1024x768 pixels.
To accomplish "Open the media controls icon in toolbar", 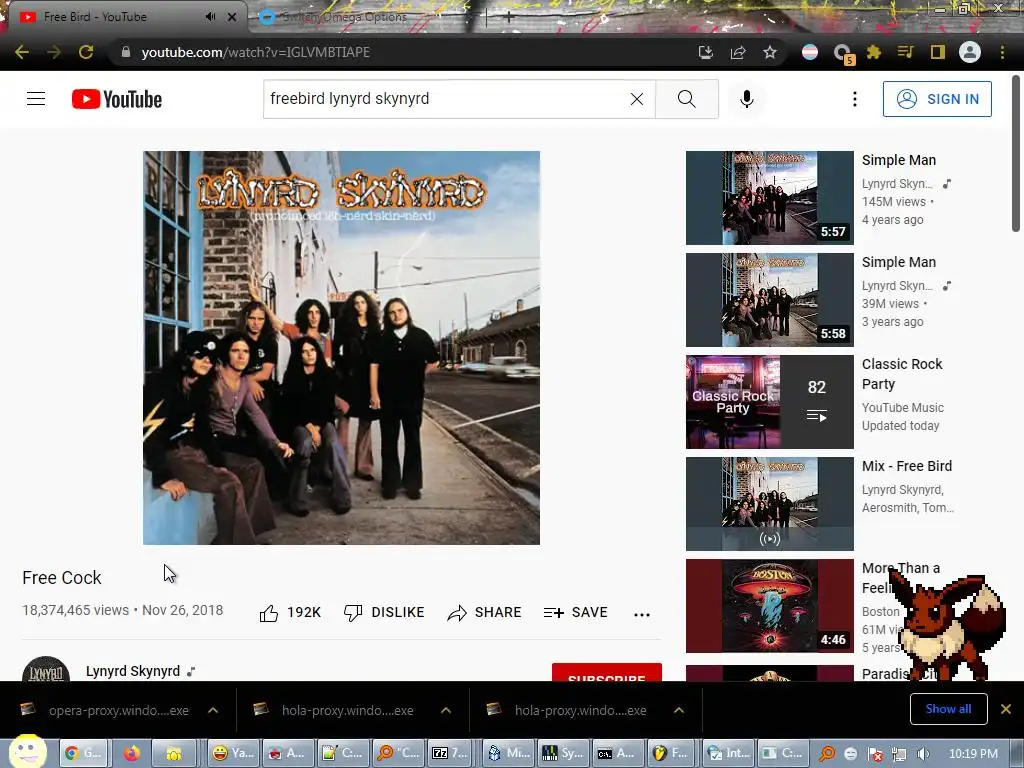I will (906, 52).
